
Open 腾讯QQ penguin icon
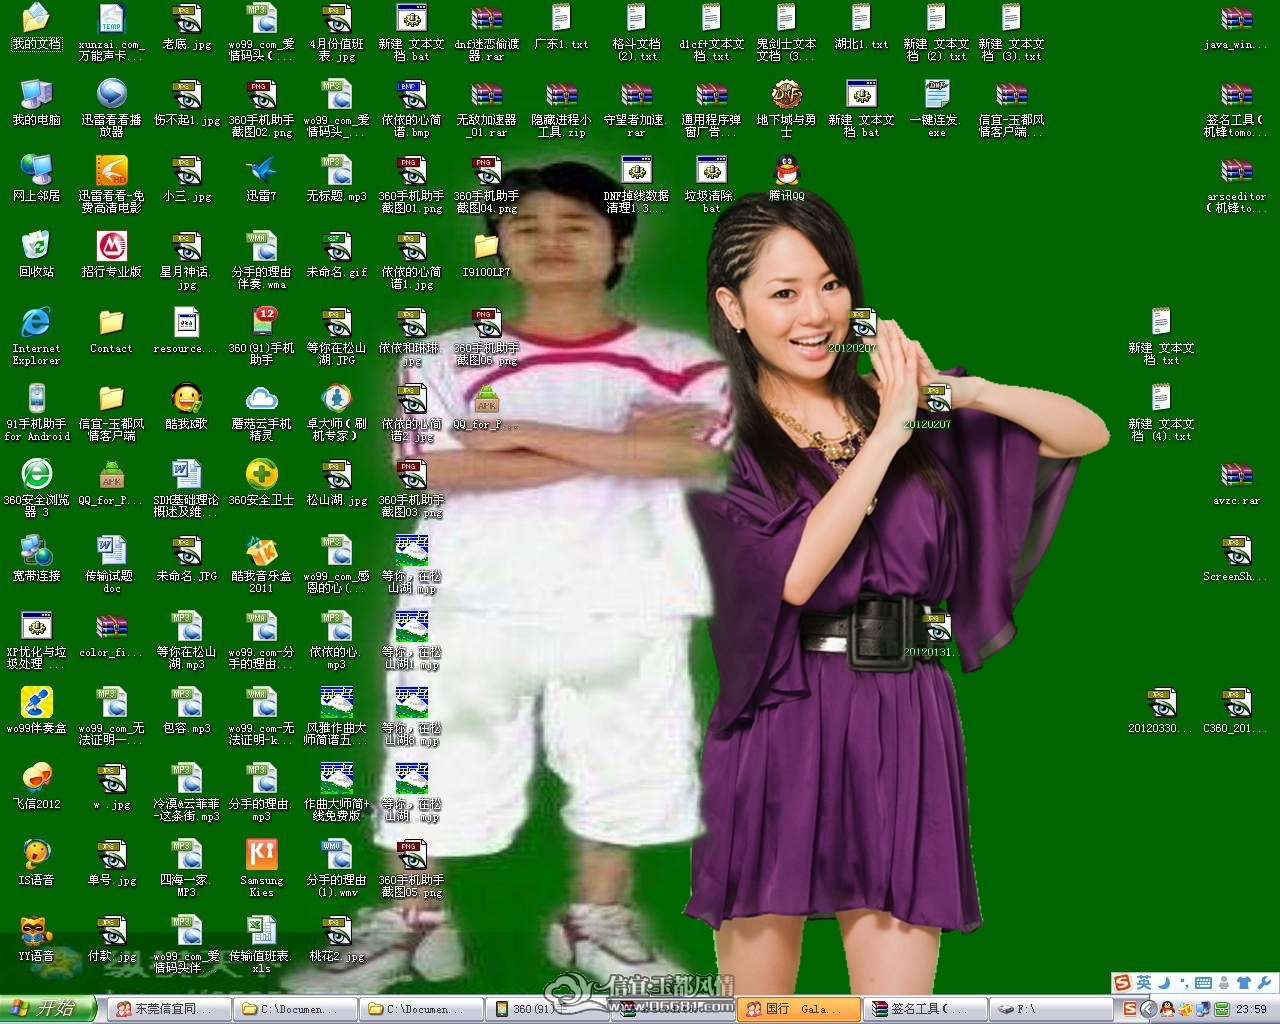786,178
